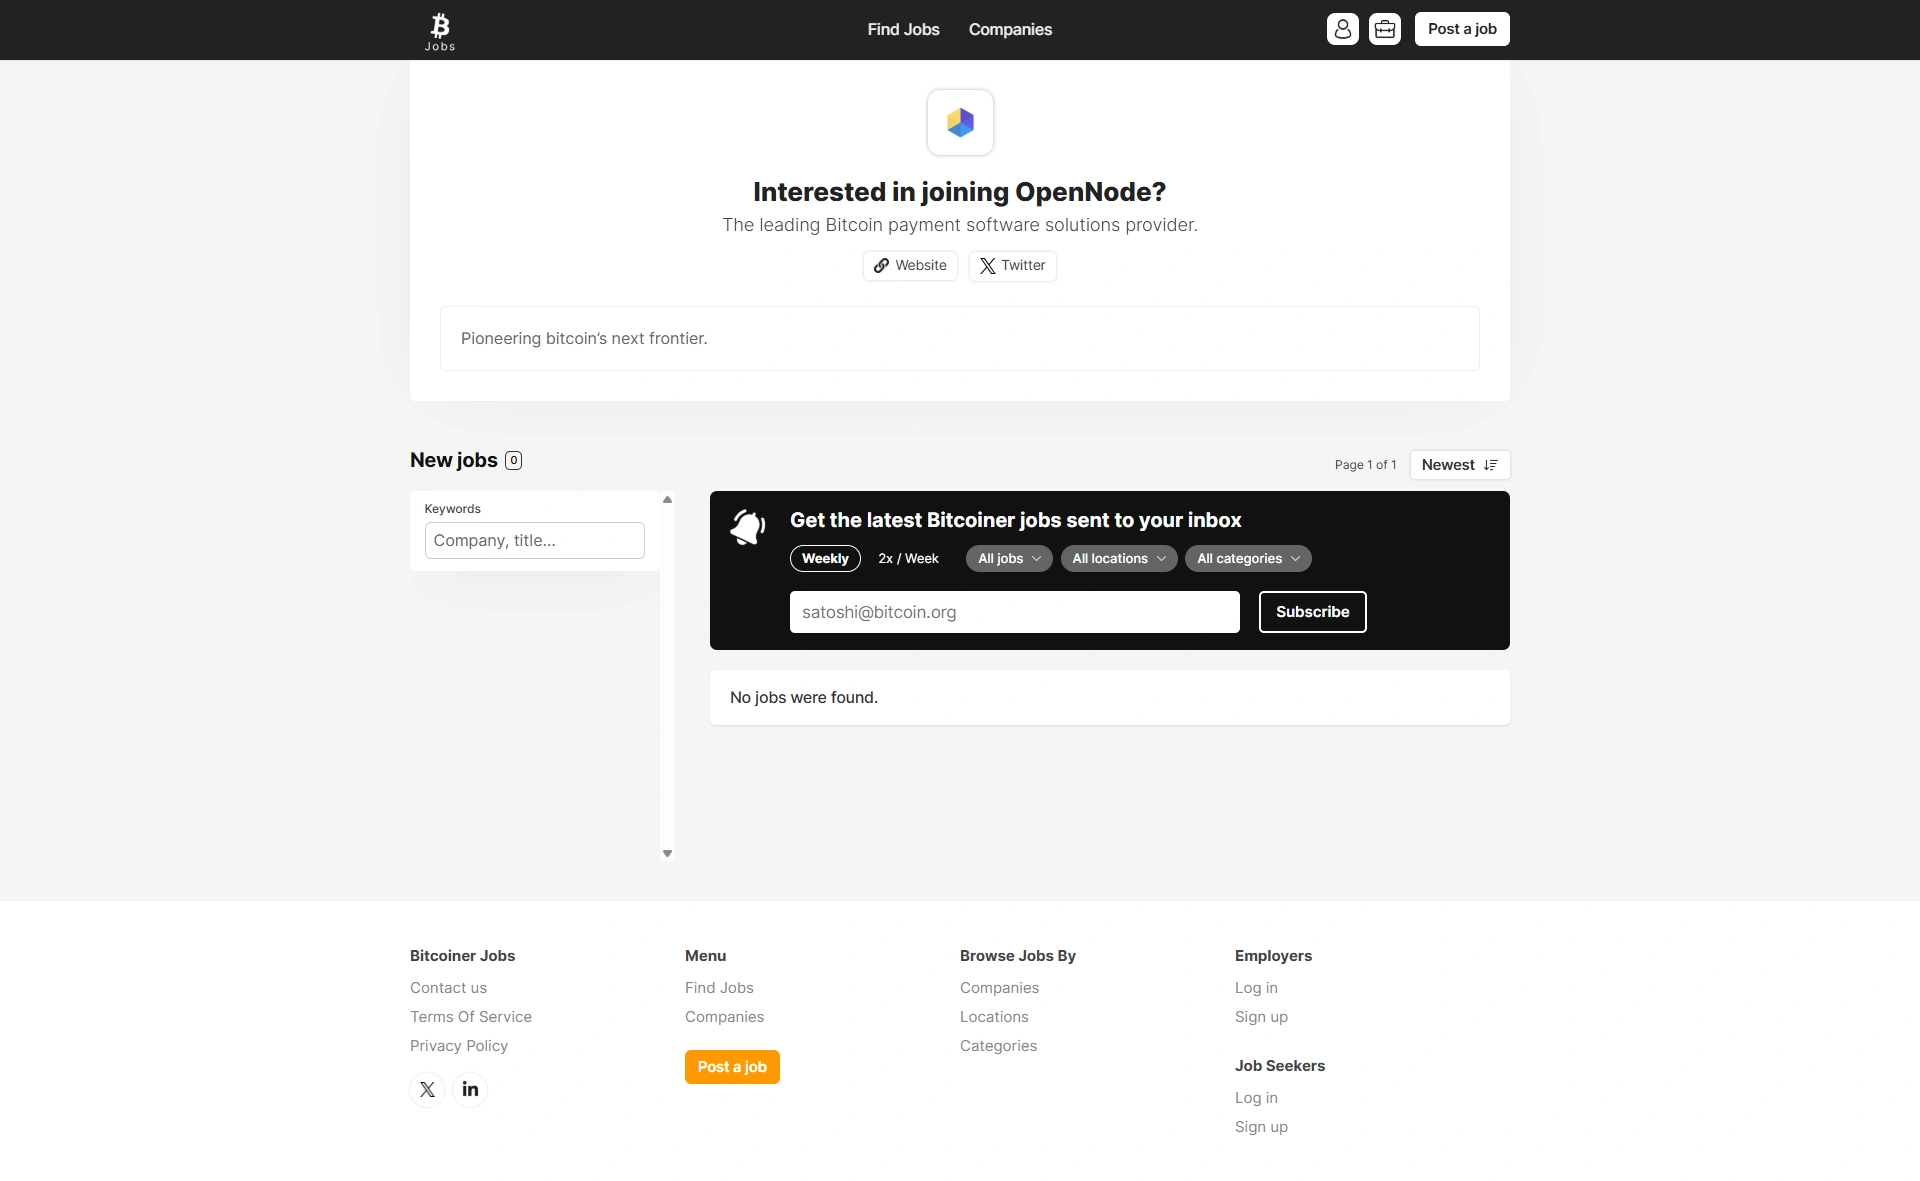Click the OpenNode company logo
Image resolution: width=1920 pixels, height=1181 pixels.
pyautogui.click(x=960, y=122)
